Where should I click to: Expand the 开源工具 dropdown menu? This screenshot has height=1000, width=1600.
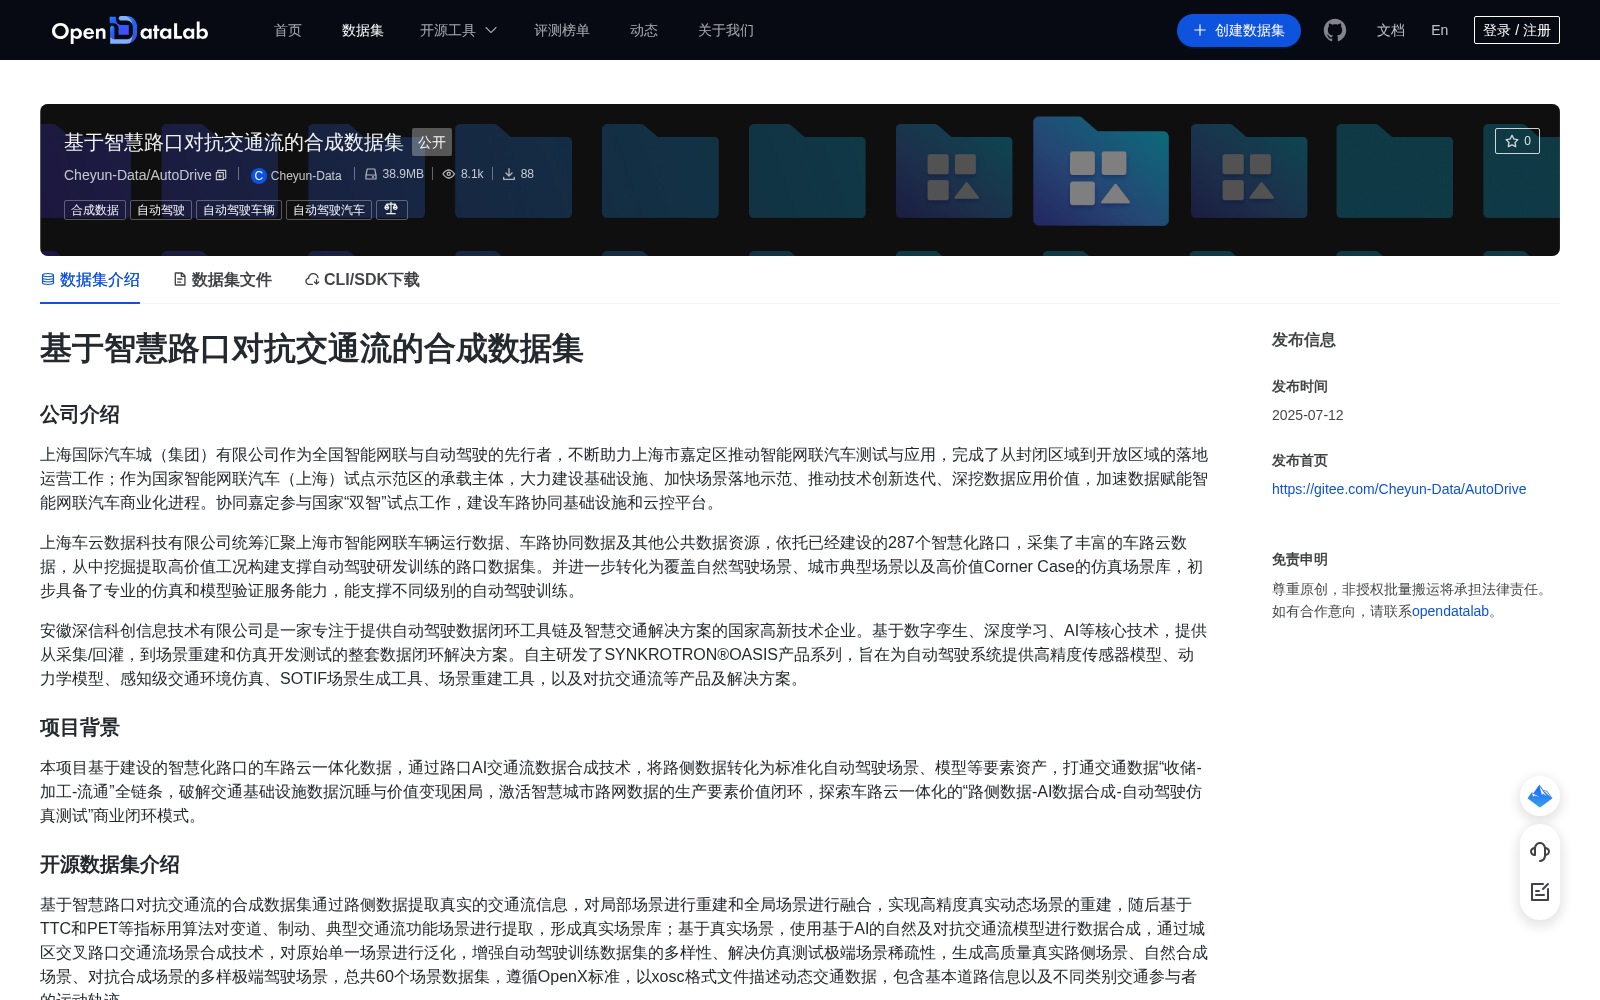tap(458, 30)
